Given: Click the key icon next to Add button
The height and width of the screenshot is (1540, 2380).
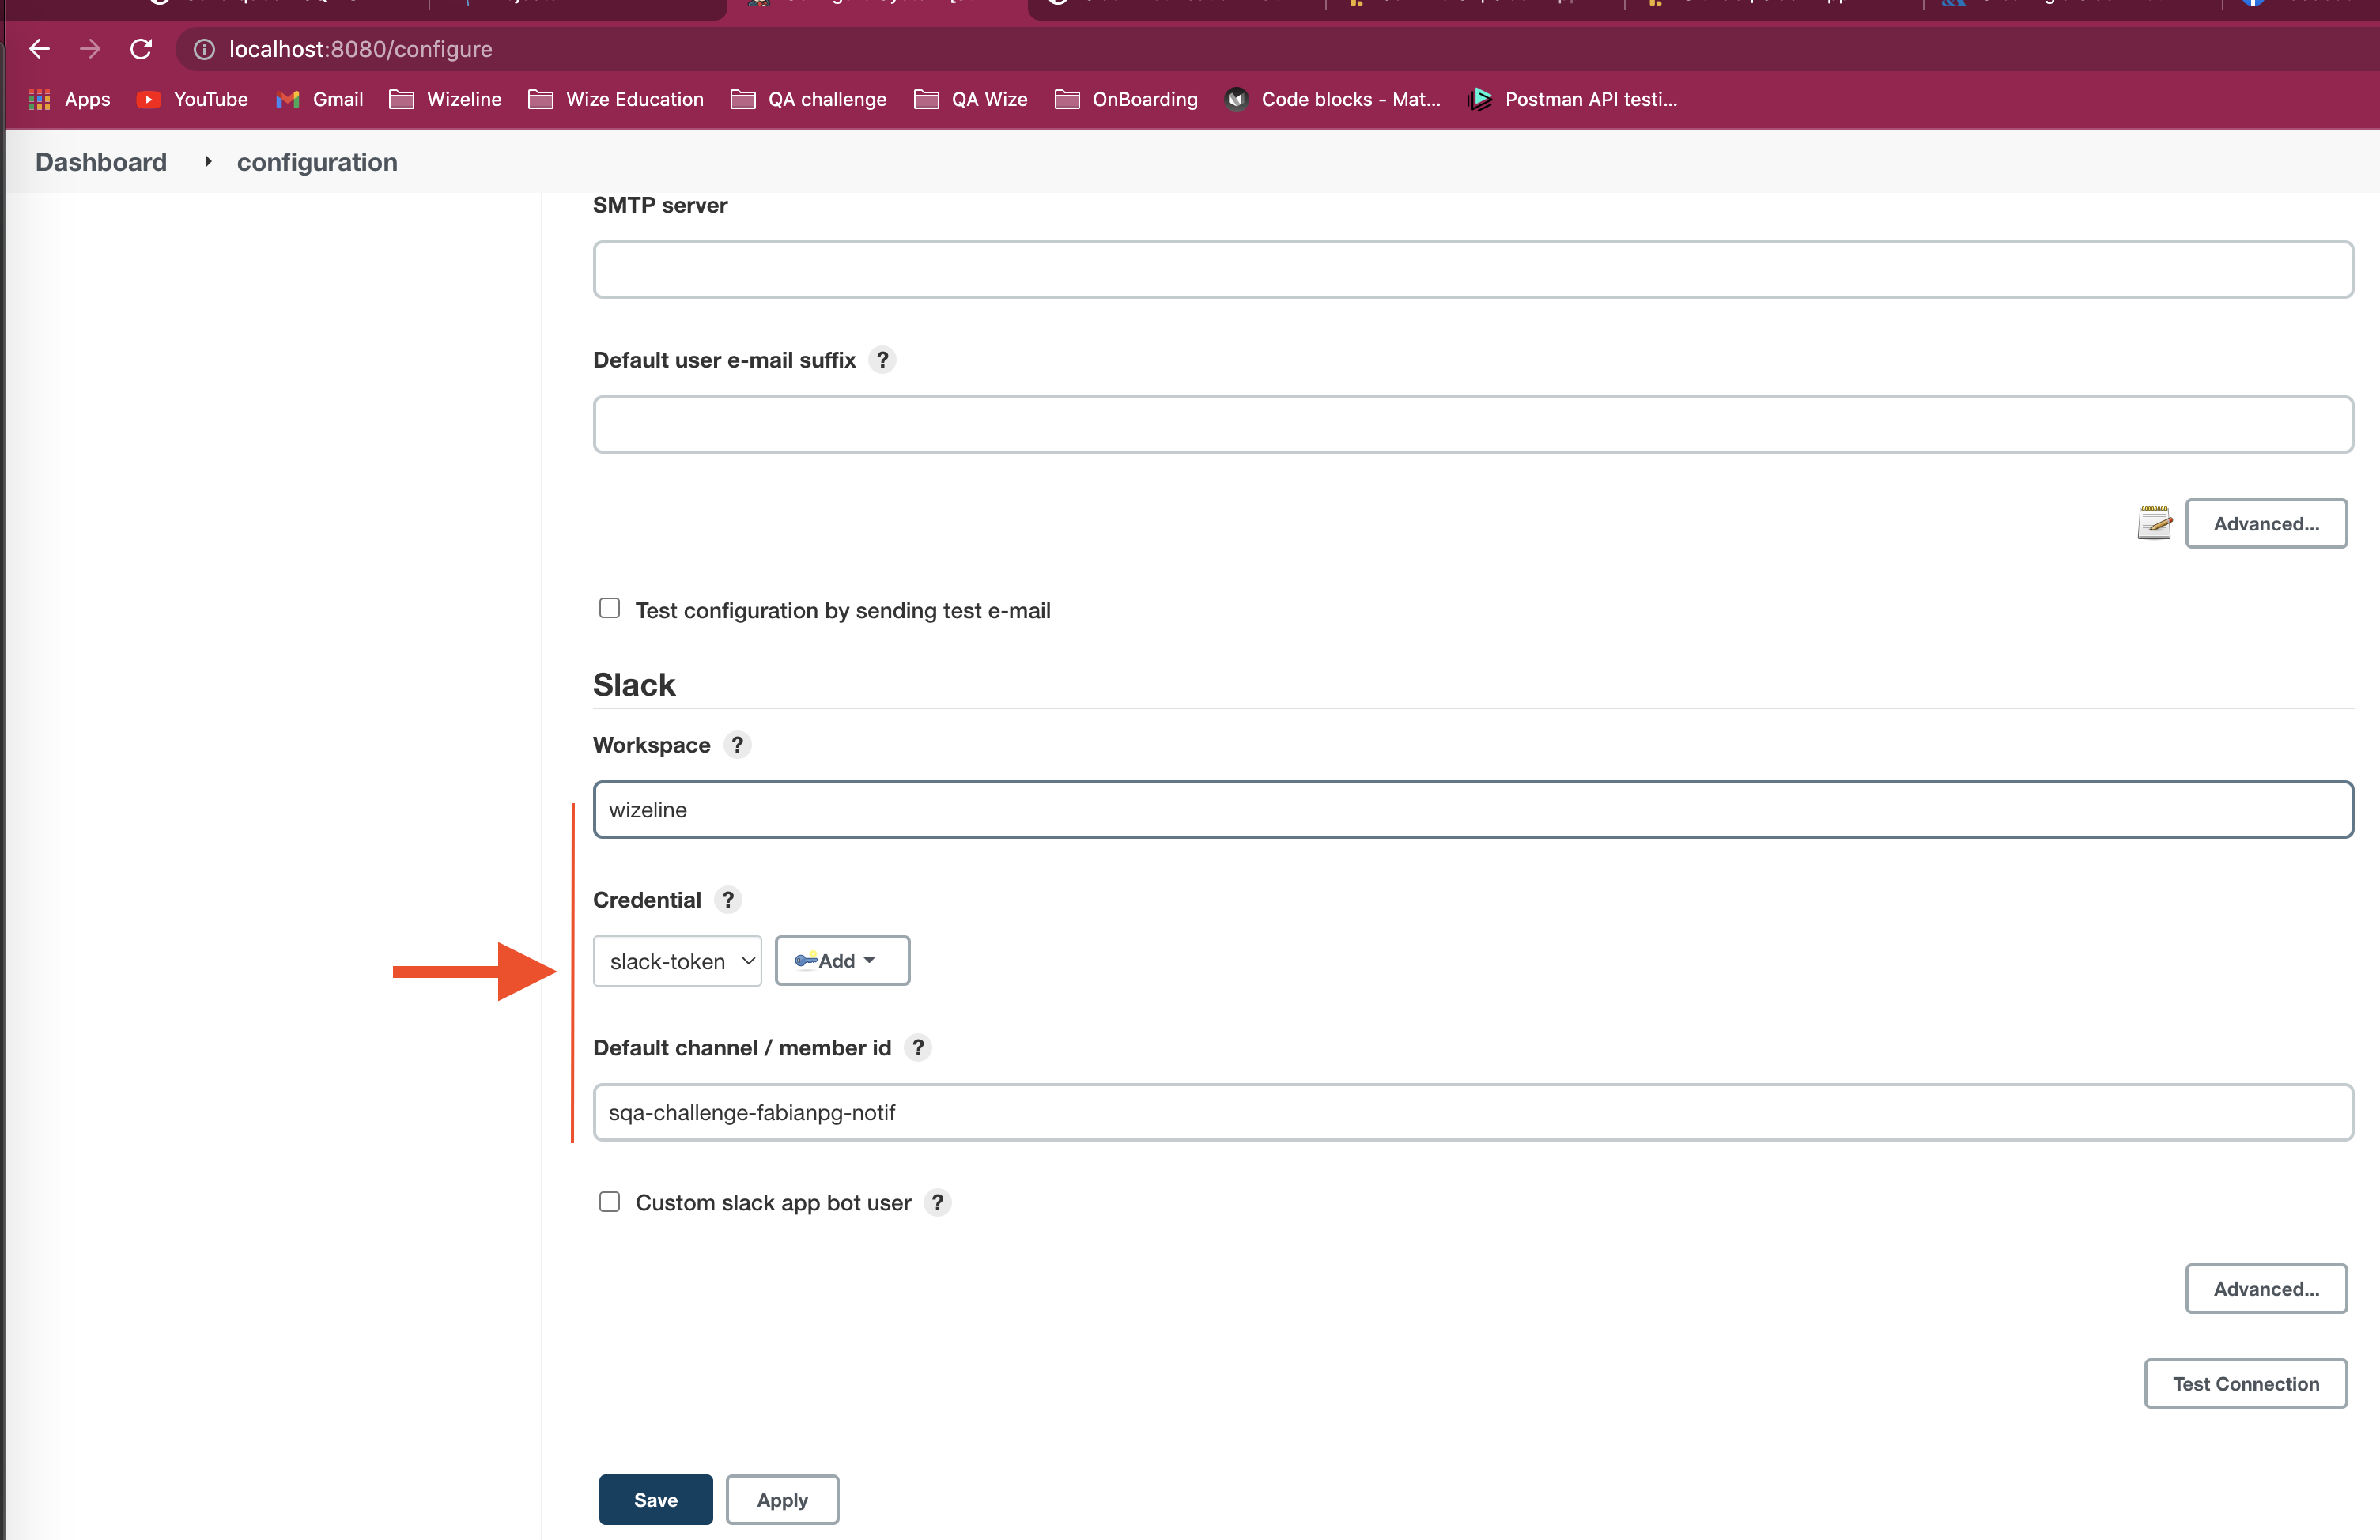Looking at the screenshot, I should coord(803,961).
